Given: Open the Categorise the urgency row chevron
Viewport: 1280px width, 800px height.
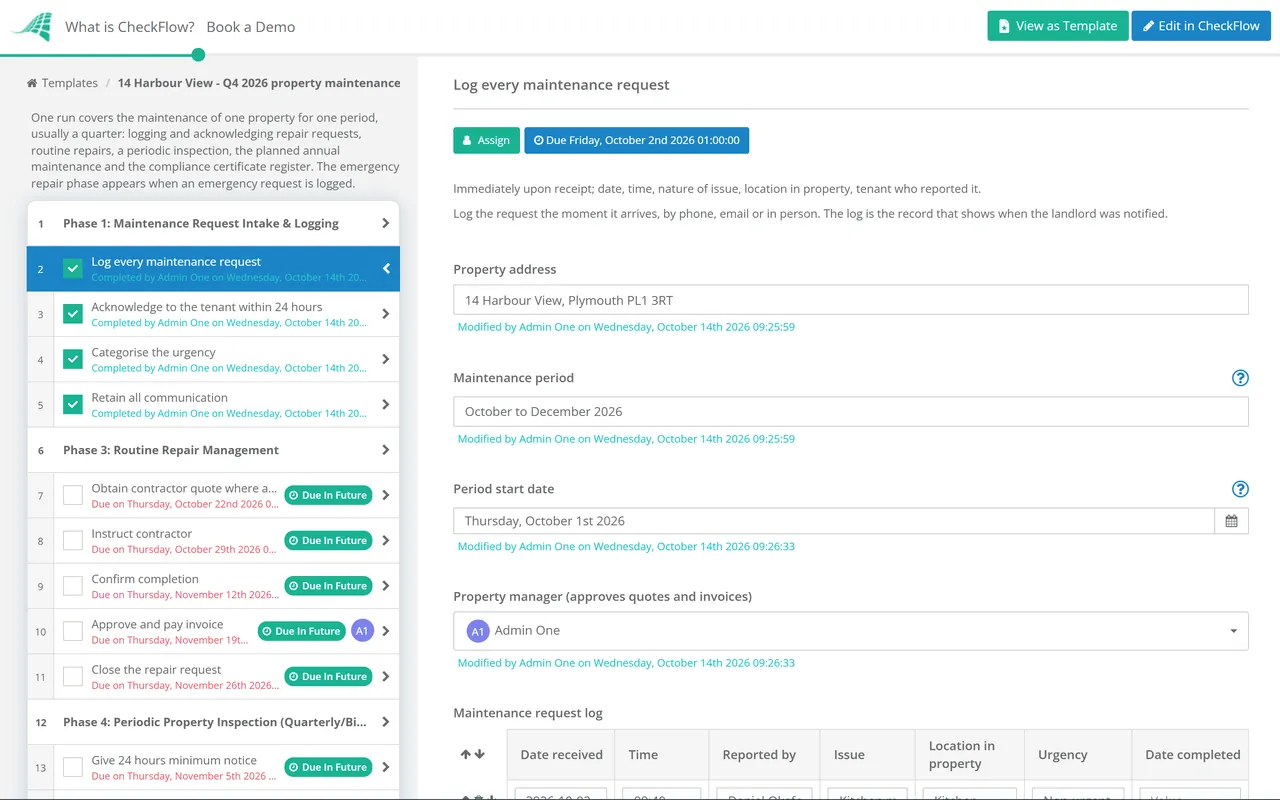Looking at the screenshot, I should click(386, 359).
